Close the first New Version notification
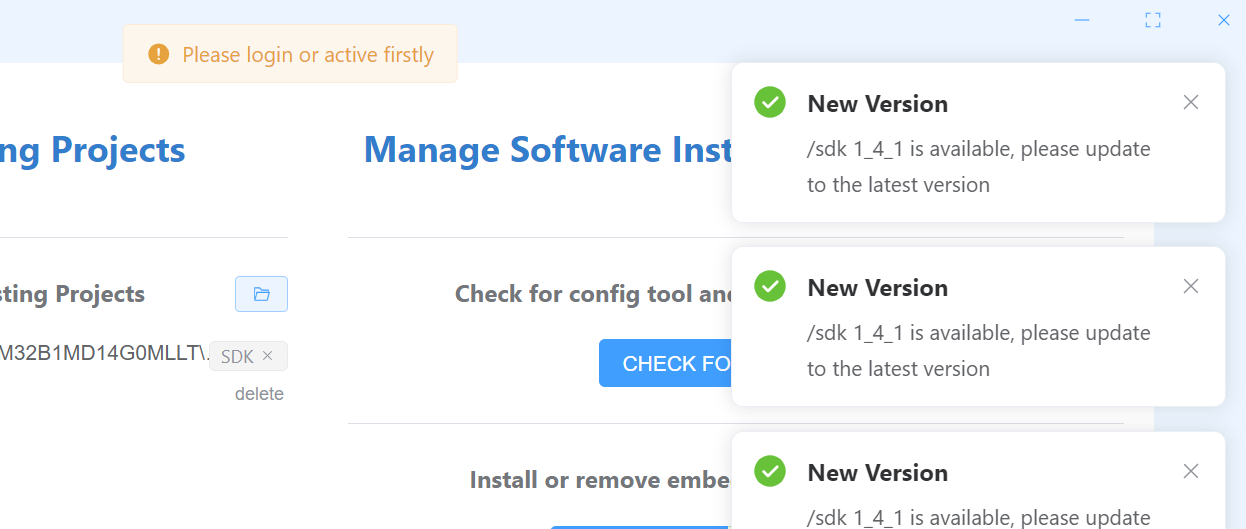The height and width of the screenshot is (529, 1246). point(1190,102)
